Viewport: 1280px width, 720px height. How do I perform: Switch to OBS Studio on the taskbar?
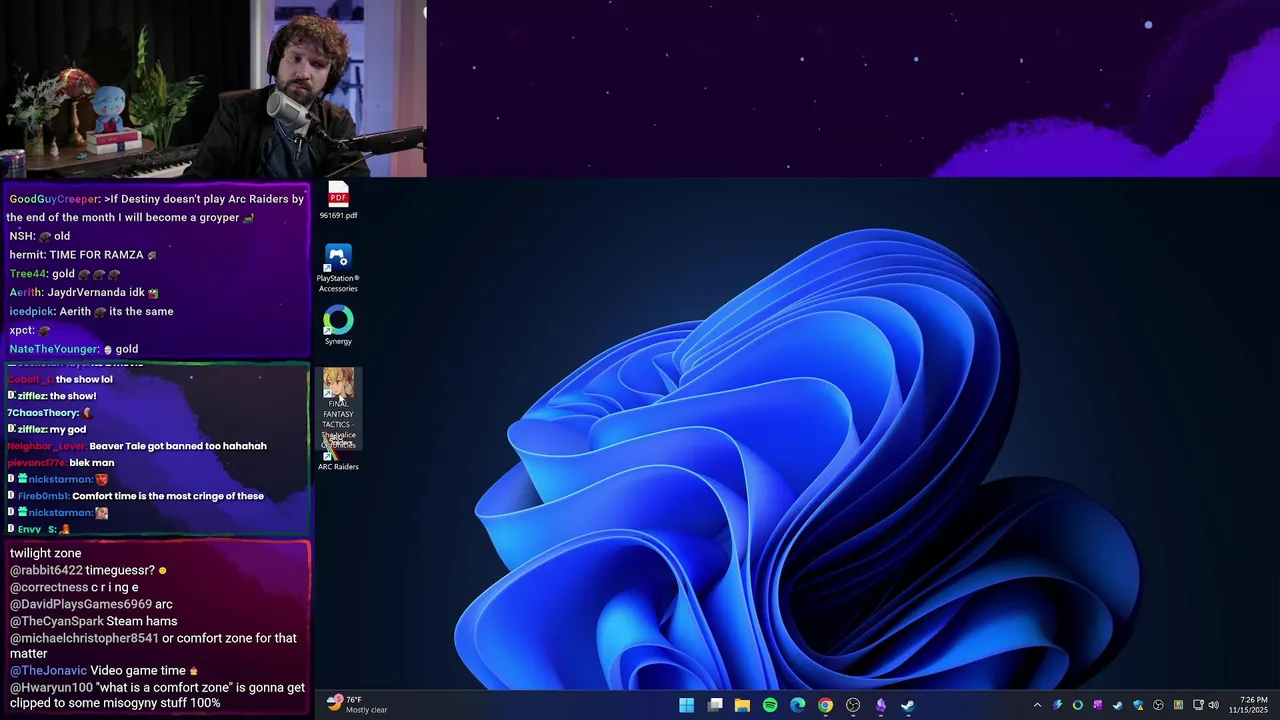tap(853, 705)
